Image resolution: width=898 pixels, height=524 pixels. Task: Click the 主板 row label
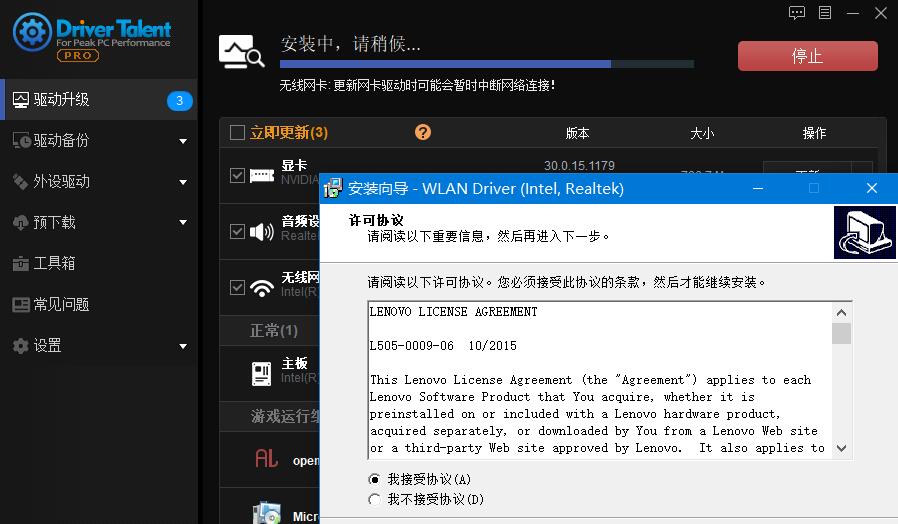click(x=294, y=363)
